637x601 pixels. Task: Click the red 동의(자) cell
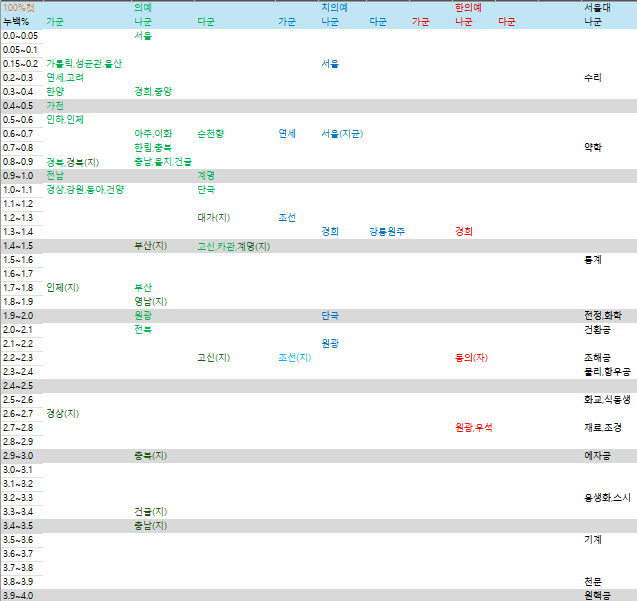471,357
